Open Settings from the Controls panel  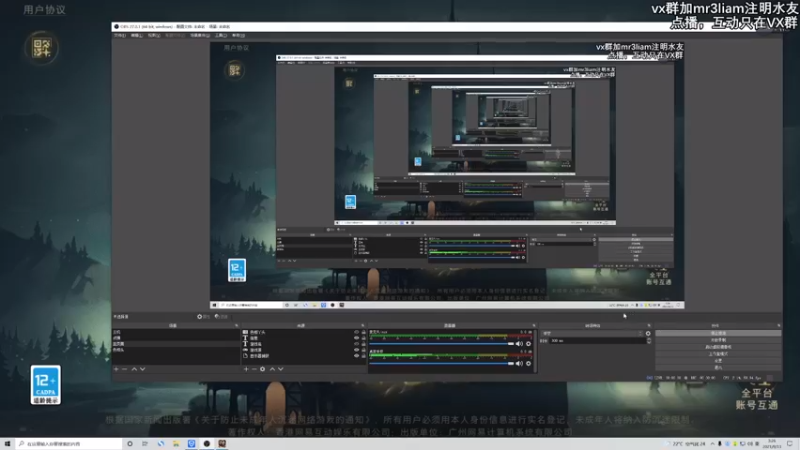click(x=718, y=361)
